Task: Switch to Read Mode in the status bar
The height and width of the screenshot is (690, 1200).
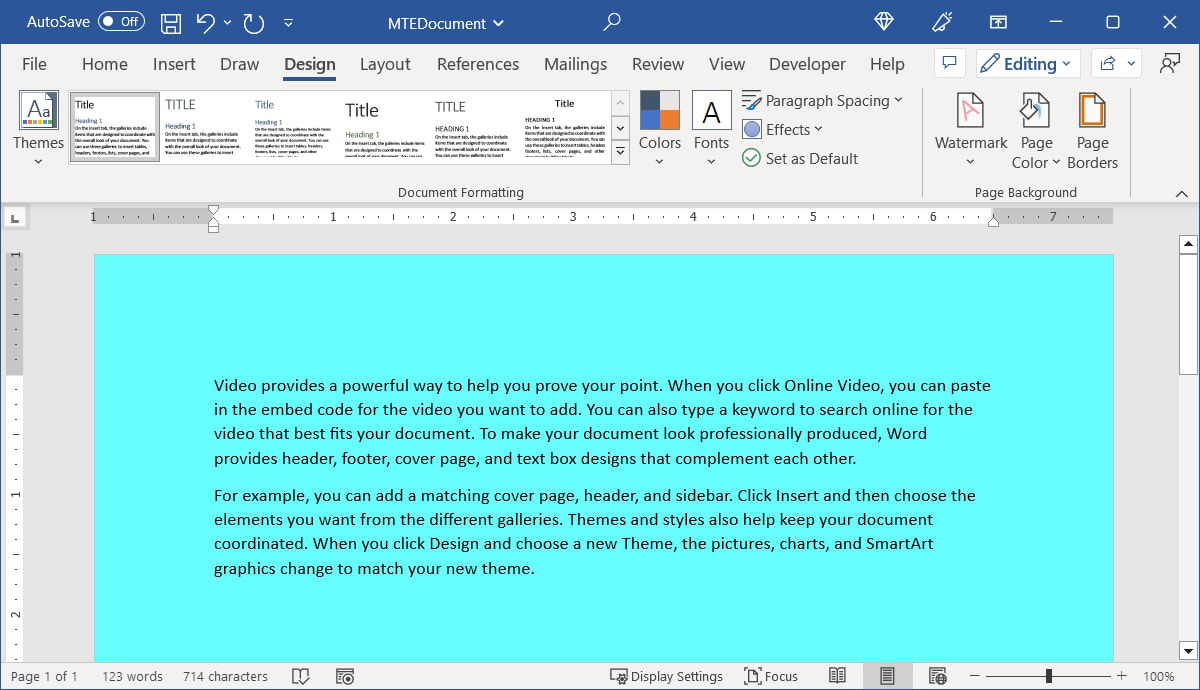Action: pos(838,676)
